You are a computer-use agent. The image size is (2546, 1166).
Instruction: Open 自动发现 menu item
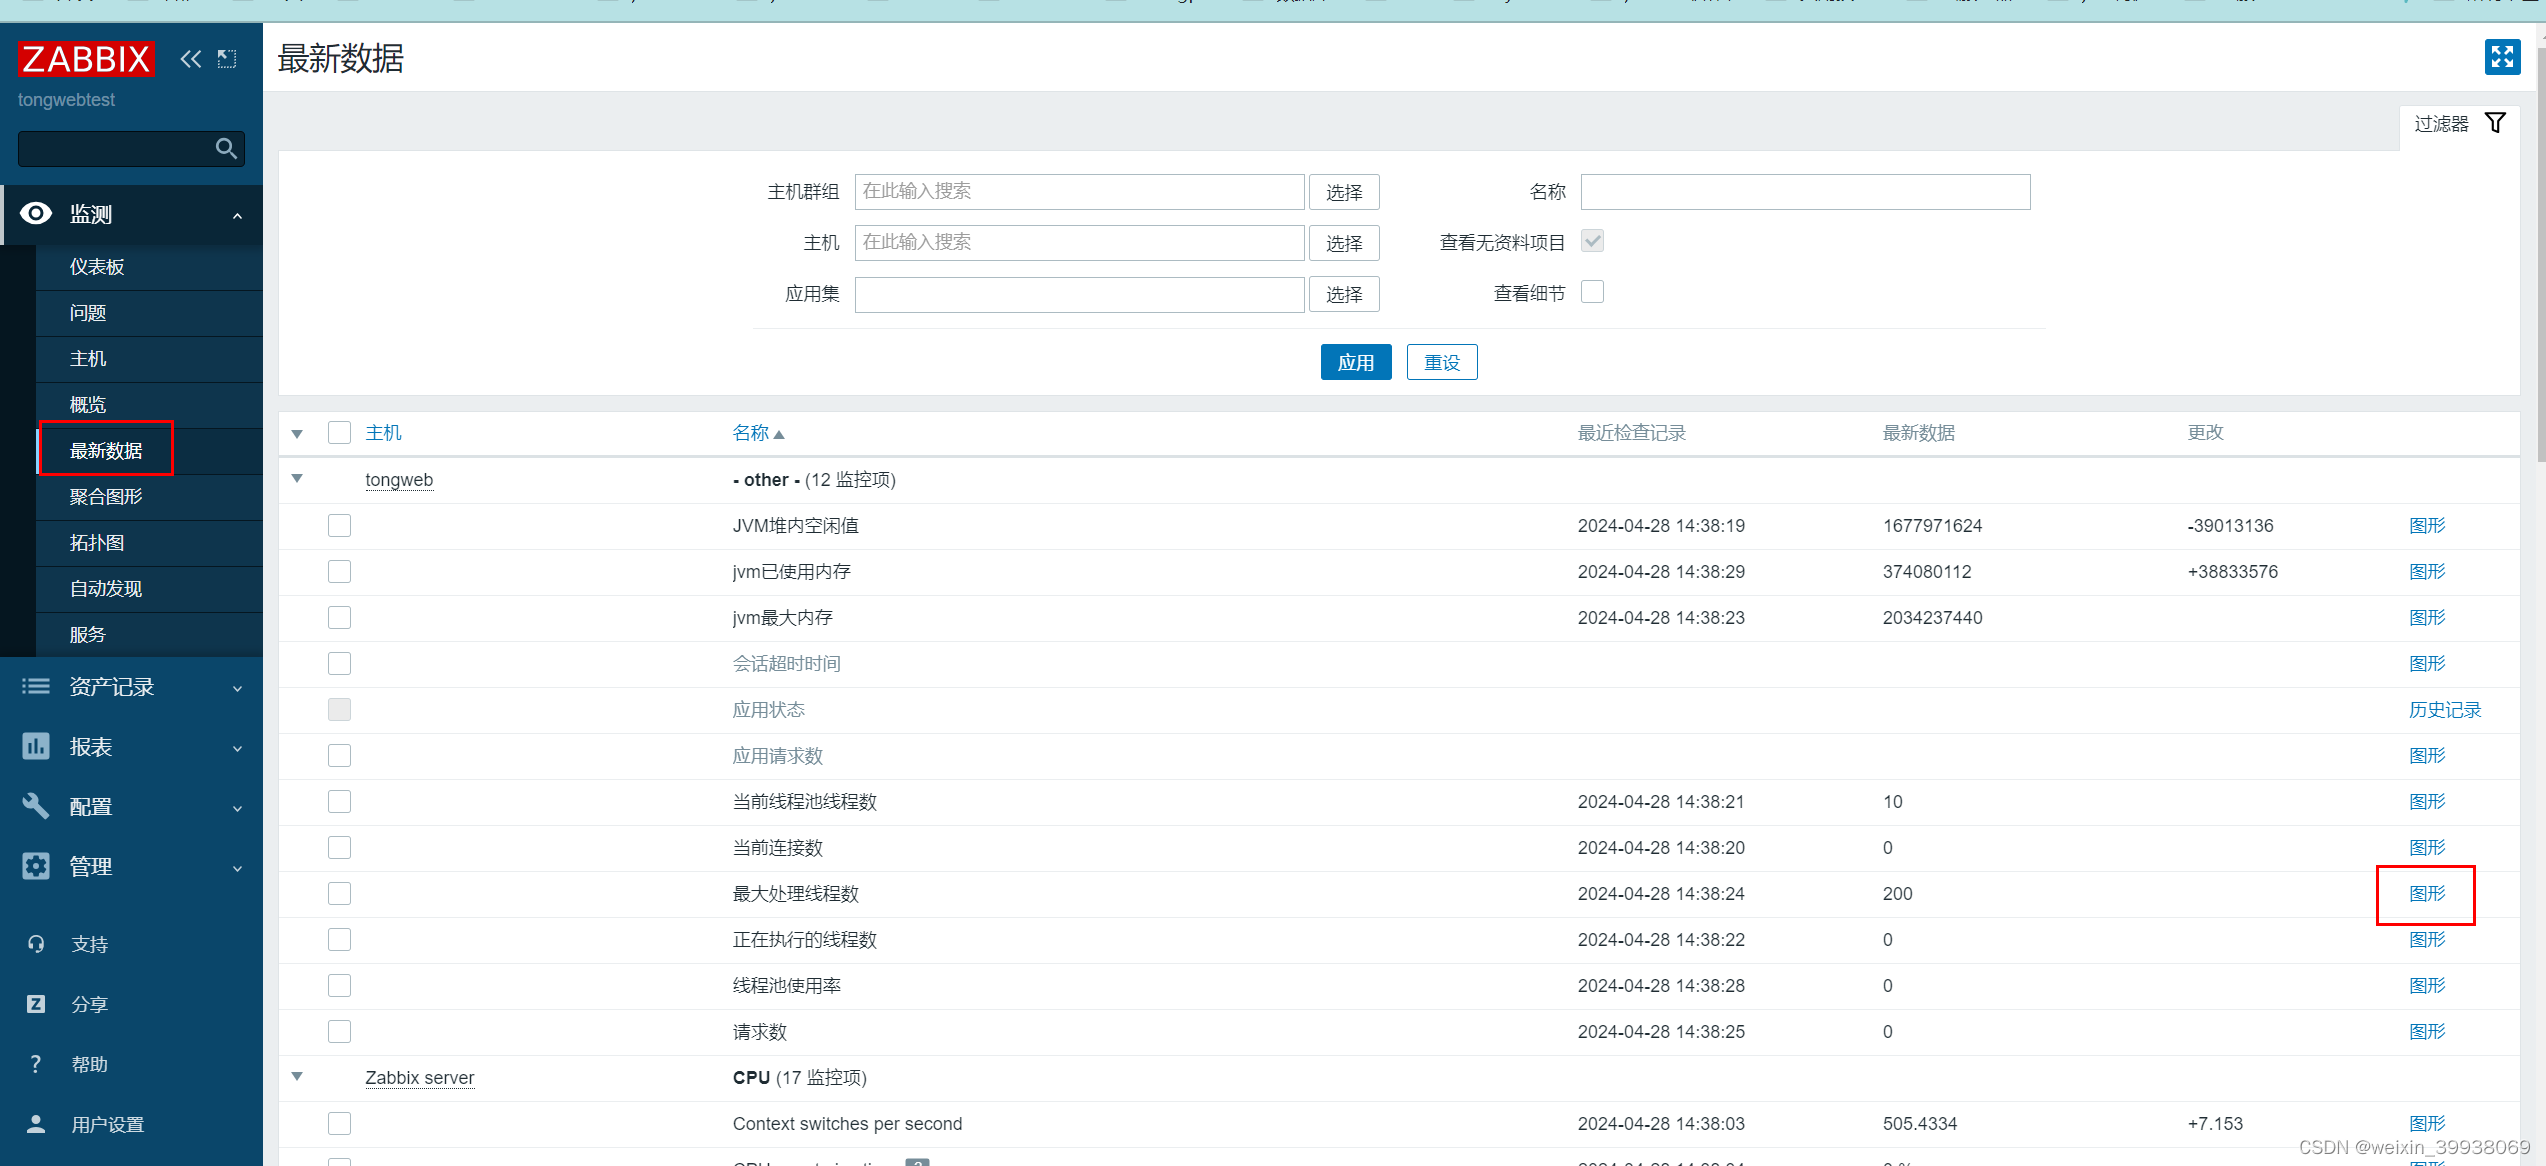click(x=150, y=589)
